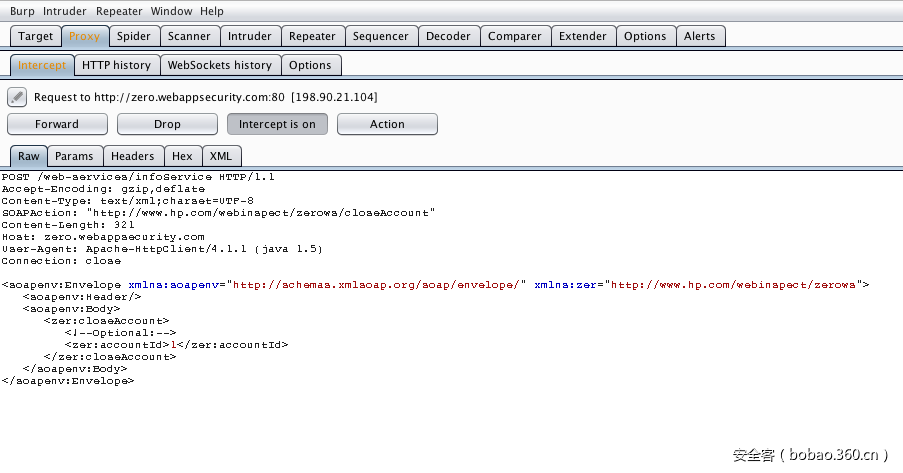Open the Help menu
The image size is (903, 473).
(x=212, y=11)
